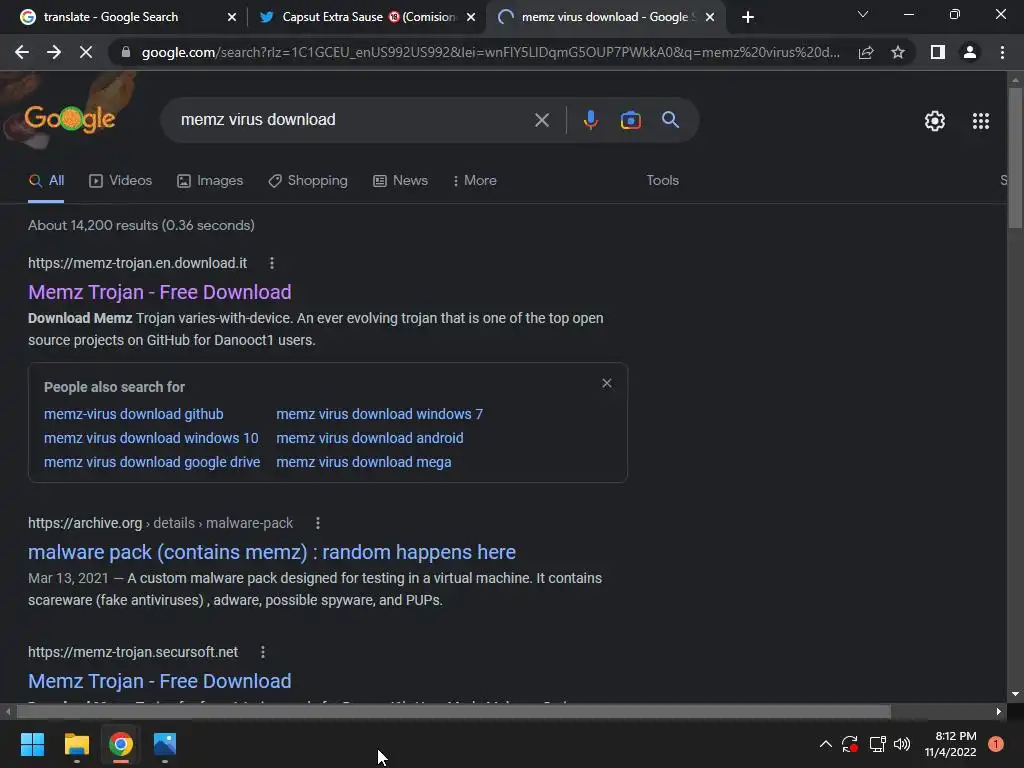Open notification center badge

click(995, 744)
